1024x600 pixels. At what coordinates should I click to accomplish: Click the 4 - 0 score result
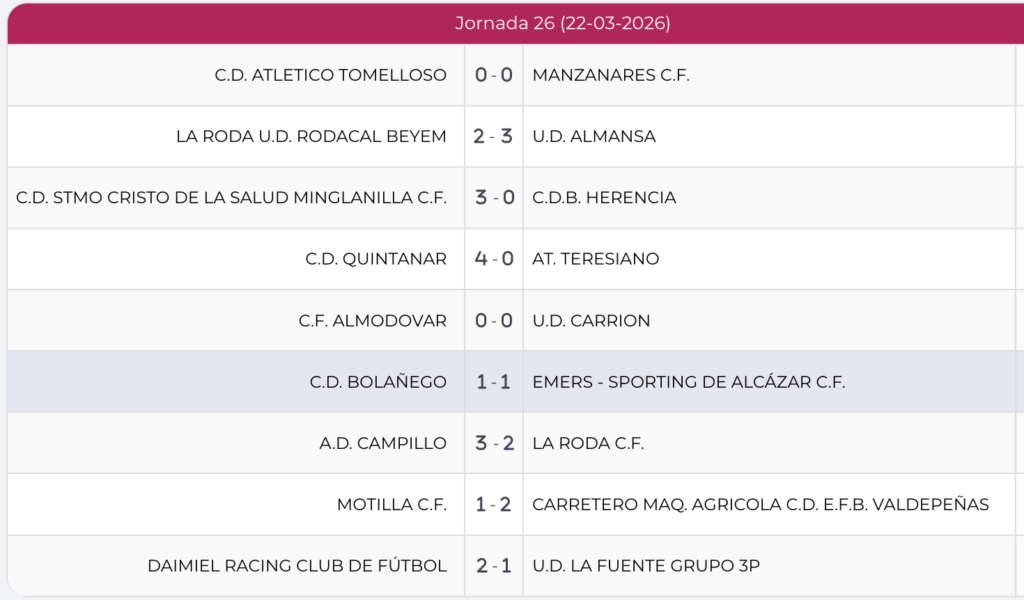493,259
